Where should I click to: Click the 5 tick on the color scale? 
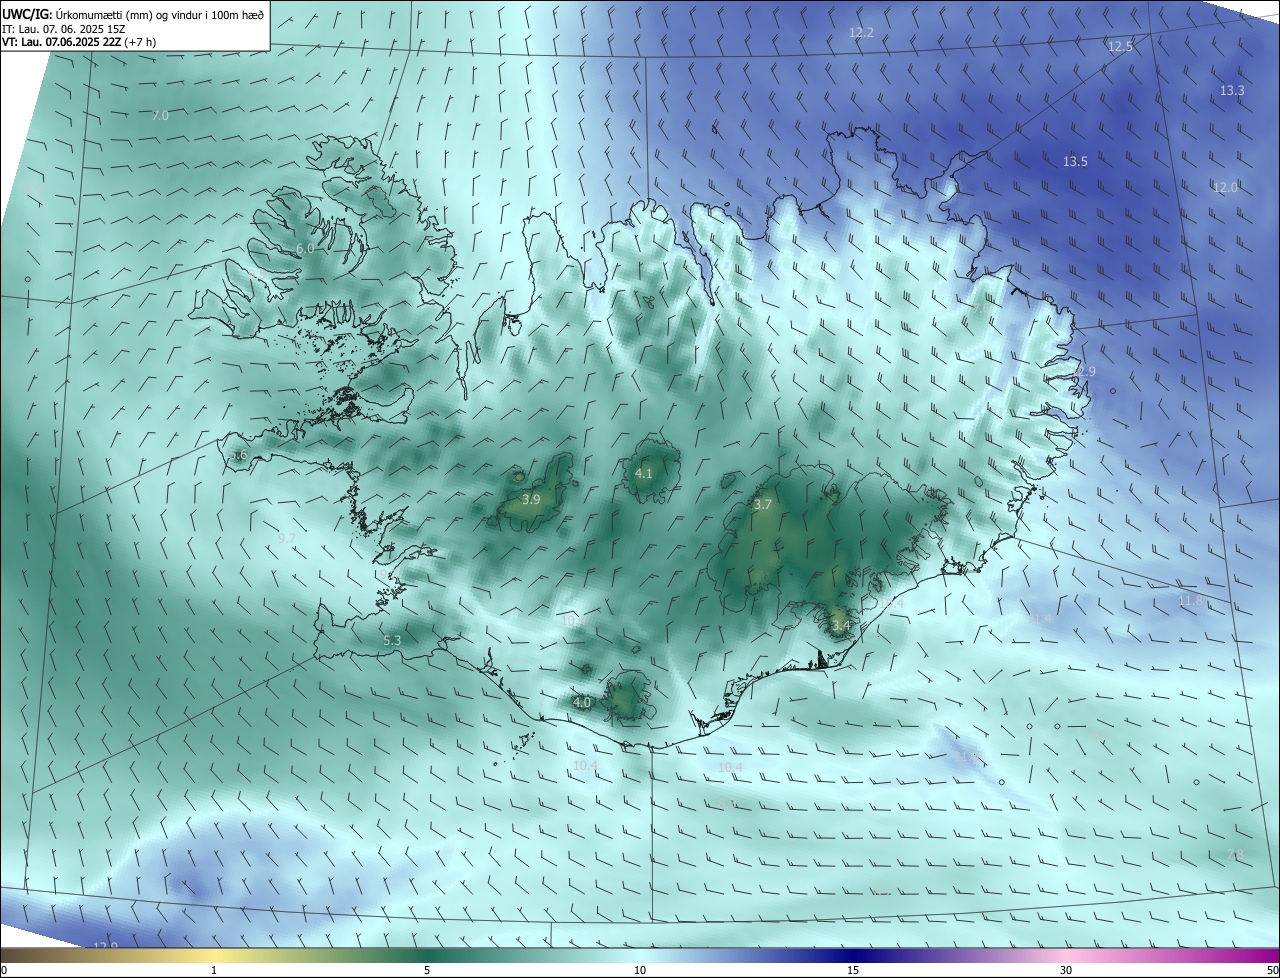click(427, 970)
